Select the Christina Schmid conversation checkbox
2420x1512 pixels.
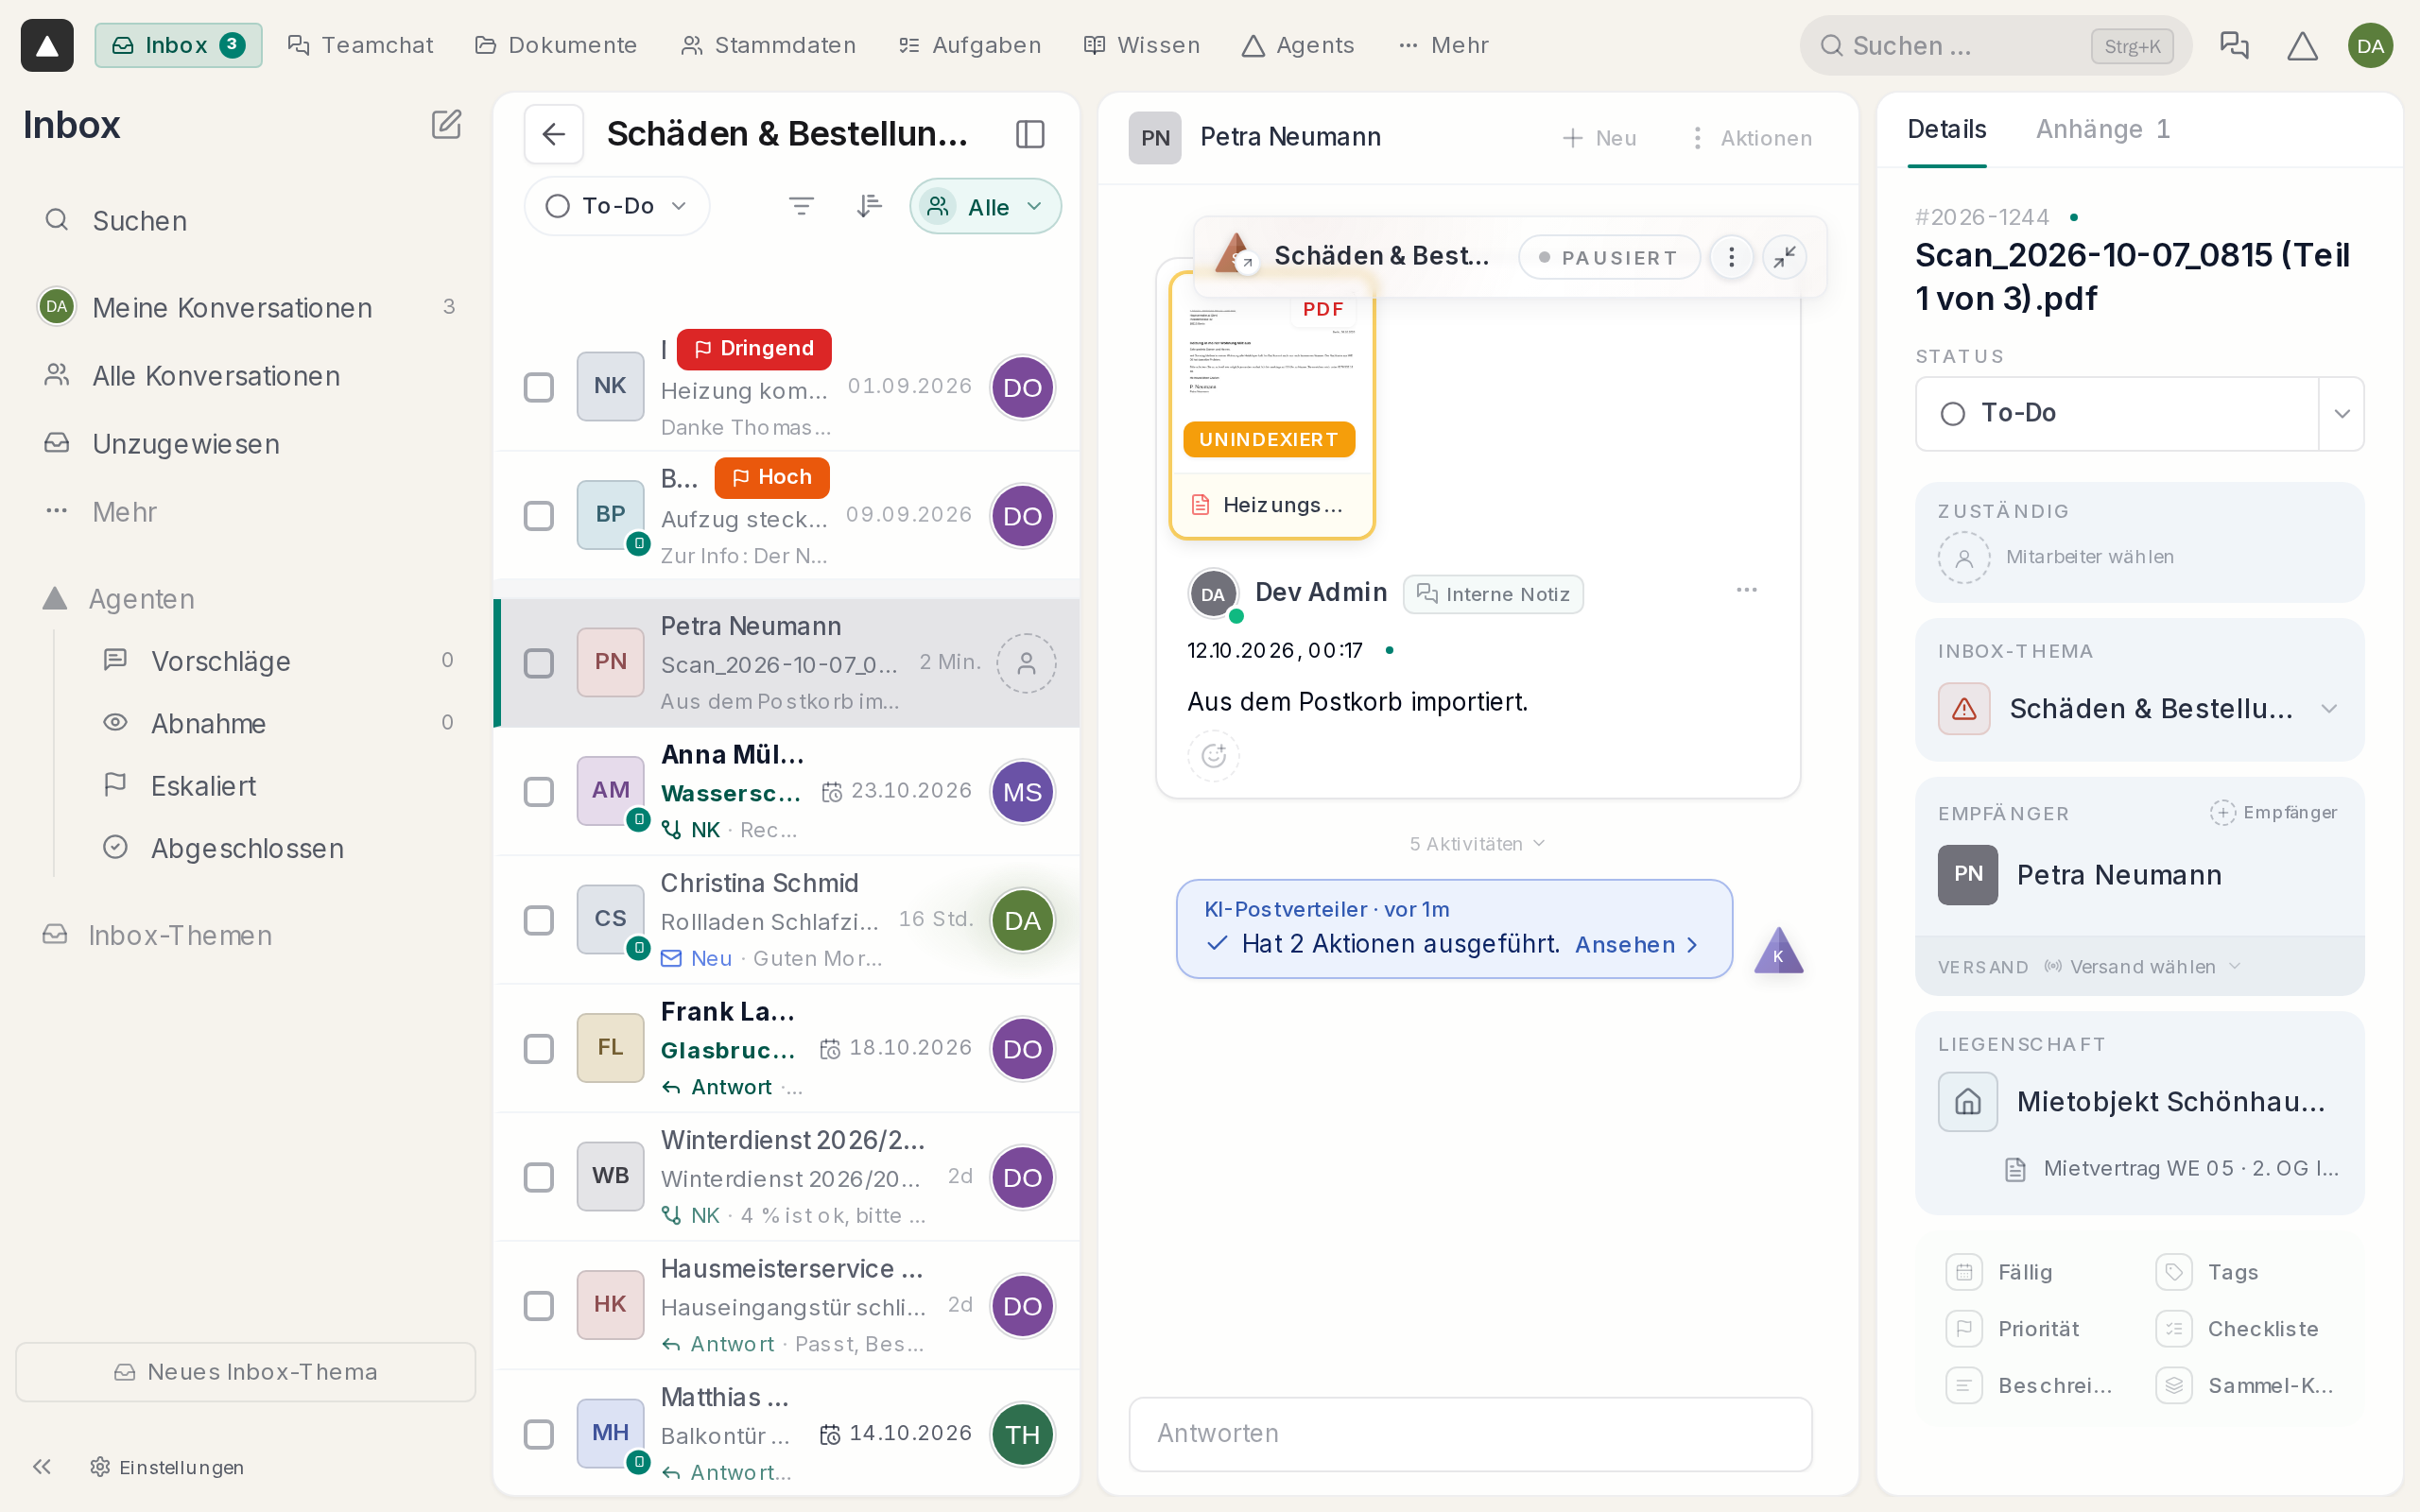tap(539, 920)
